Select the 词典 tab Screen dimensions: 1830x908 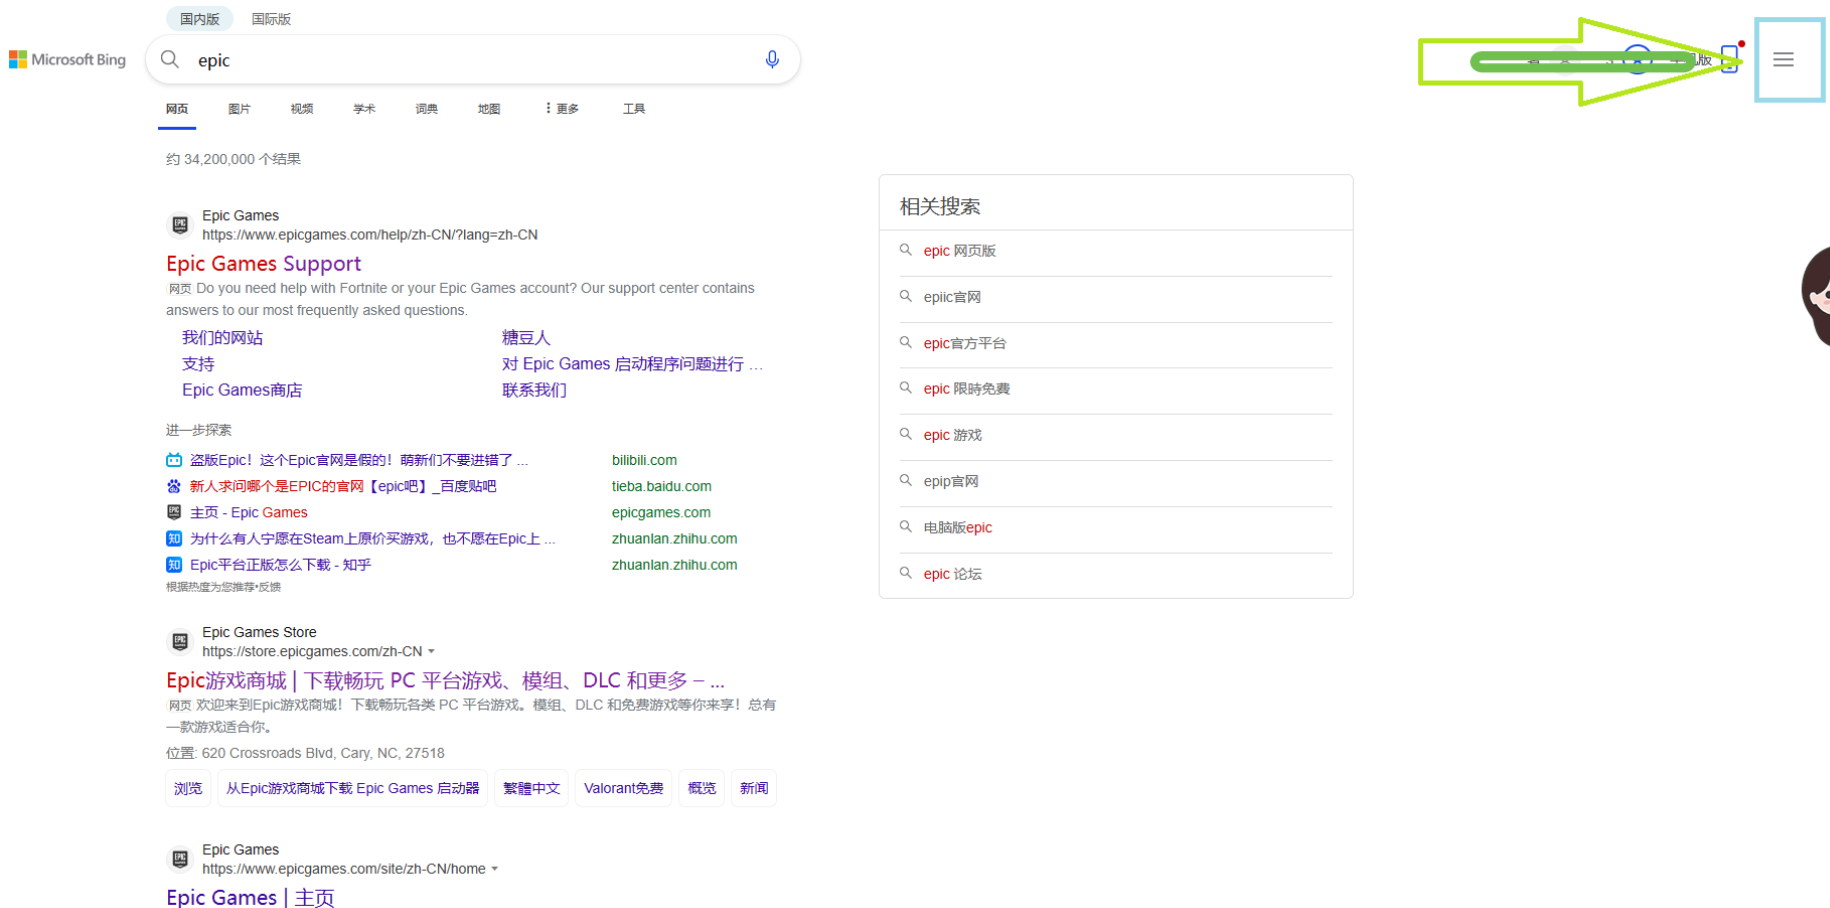tap(426, 108)
